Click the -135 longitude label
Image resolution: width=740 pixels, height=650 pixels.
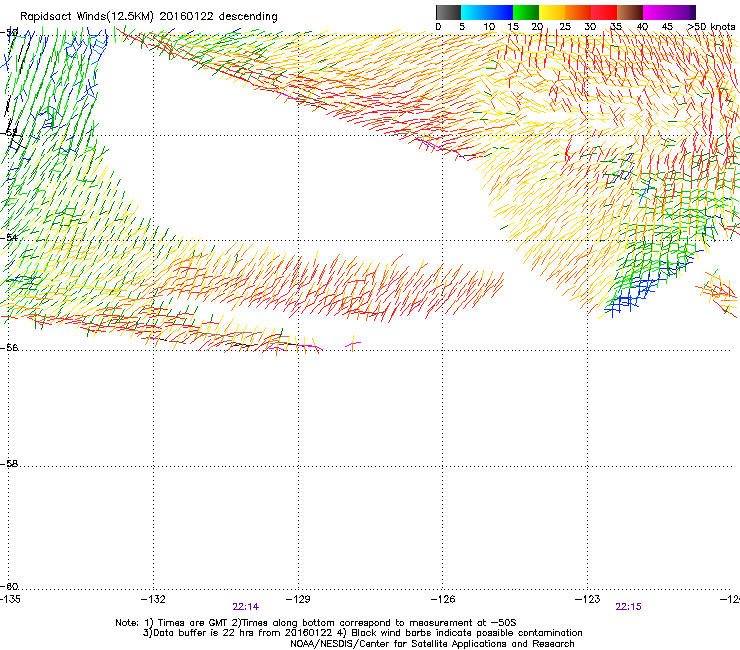(x=10, y=599)
